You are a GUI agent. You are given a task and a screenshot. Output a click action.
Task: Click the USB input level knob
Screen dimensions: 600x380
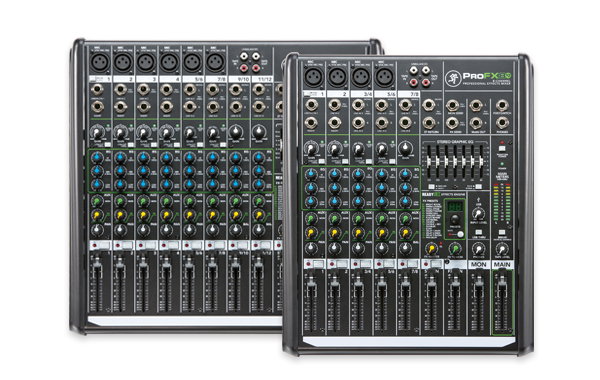478,214
